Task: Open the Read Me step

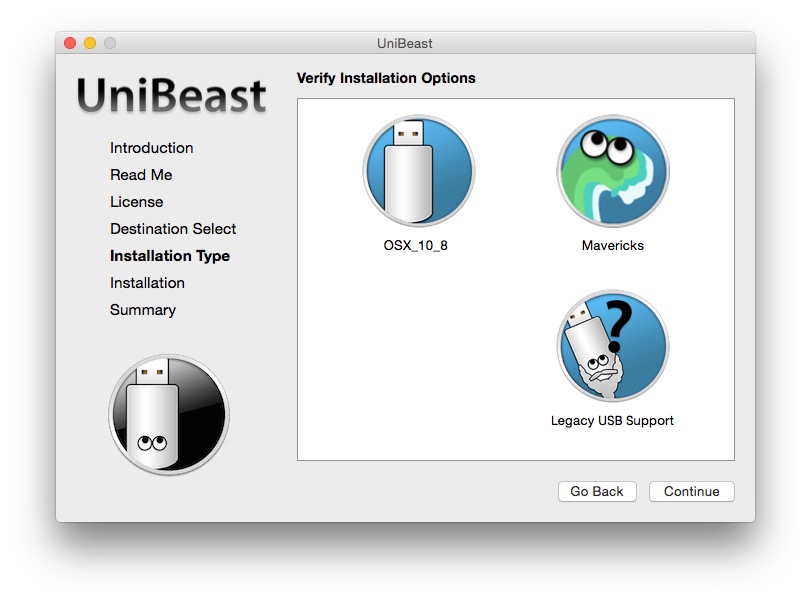Action: [x=141, y=175]
